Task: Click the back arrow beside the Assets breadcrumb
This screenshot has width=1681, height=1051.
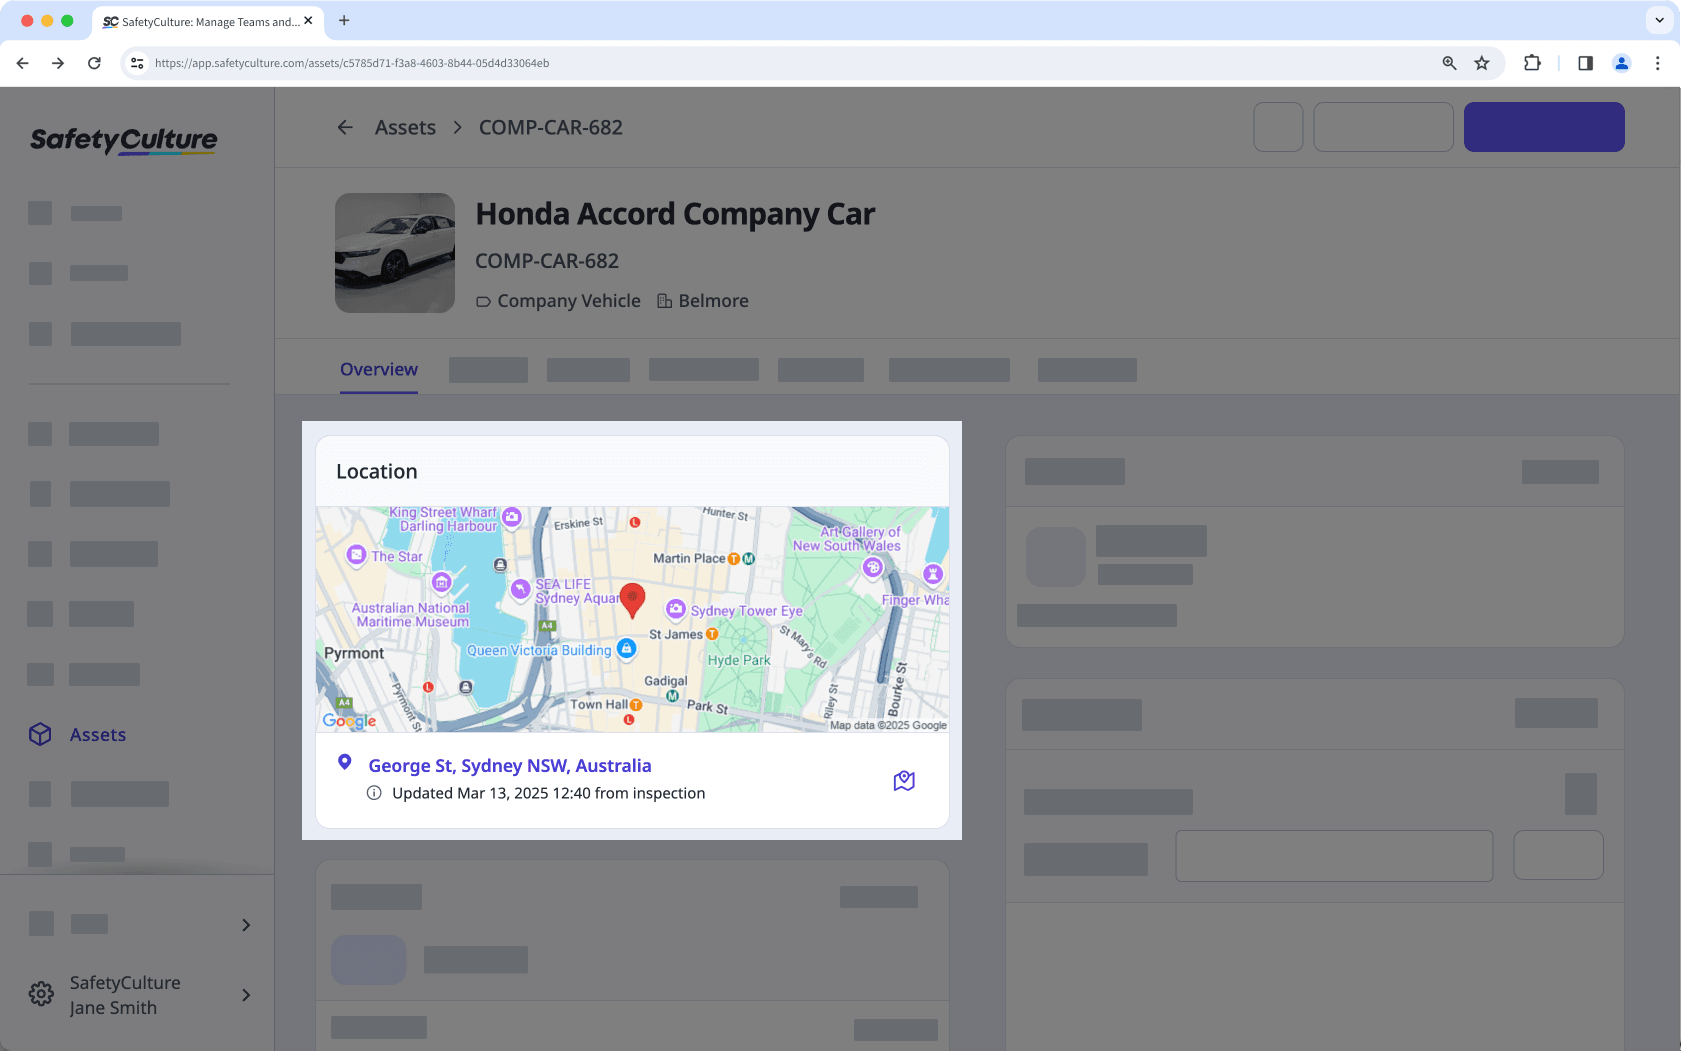Action: (345, 127)
